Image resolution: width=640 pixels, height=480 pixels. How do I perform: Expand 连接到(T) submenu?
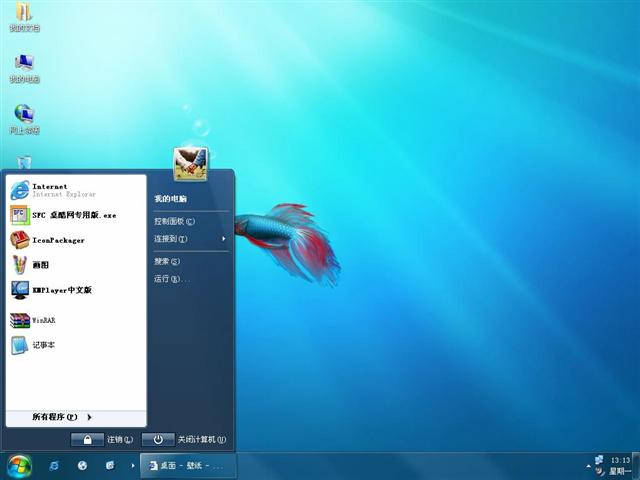tap(191, 239)
